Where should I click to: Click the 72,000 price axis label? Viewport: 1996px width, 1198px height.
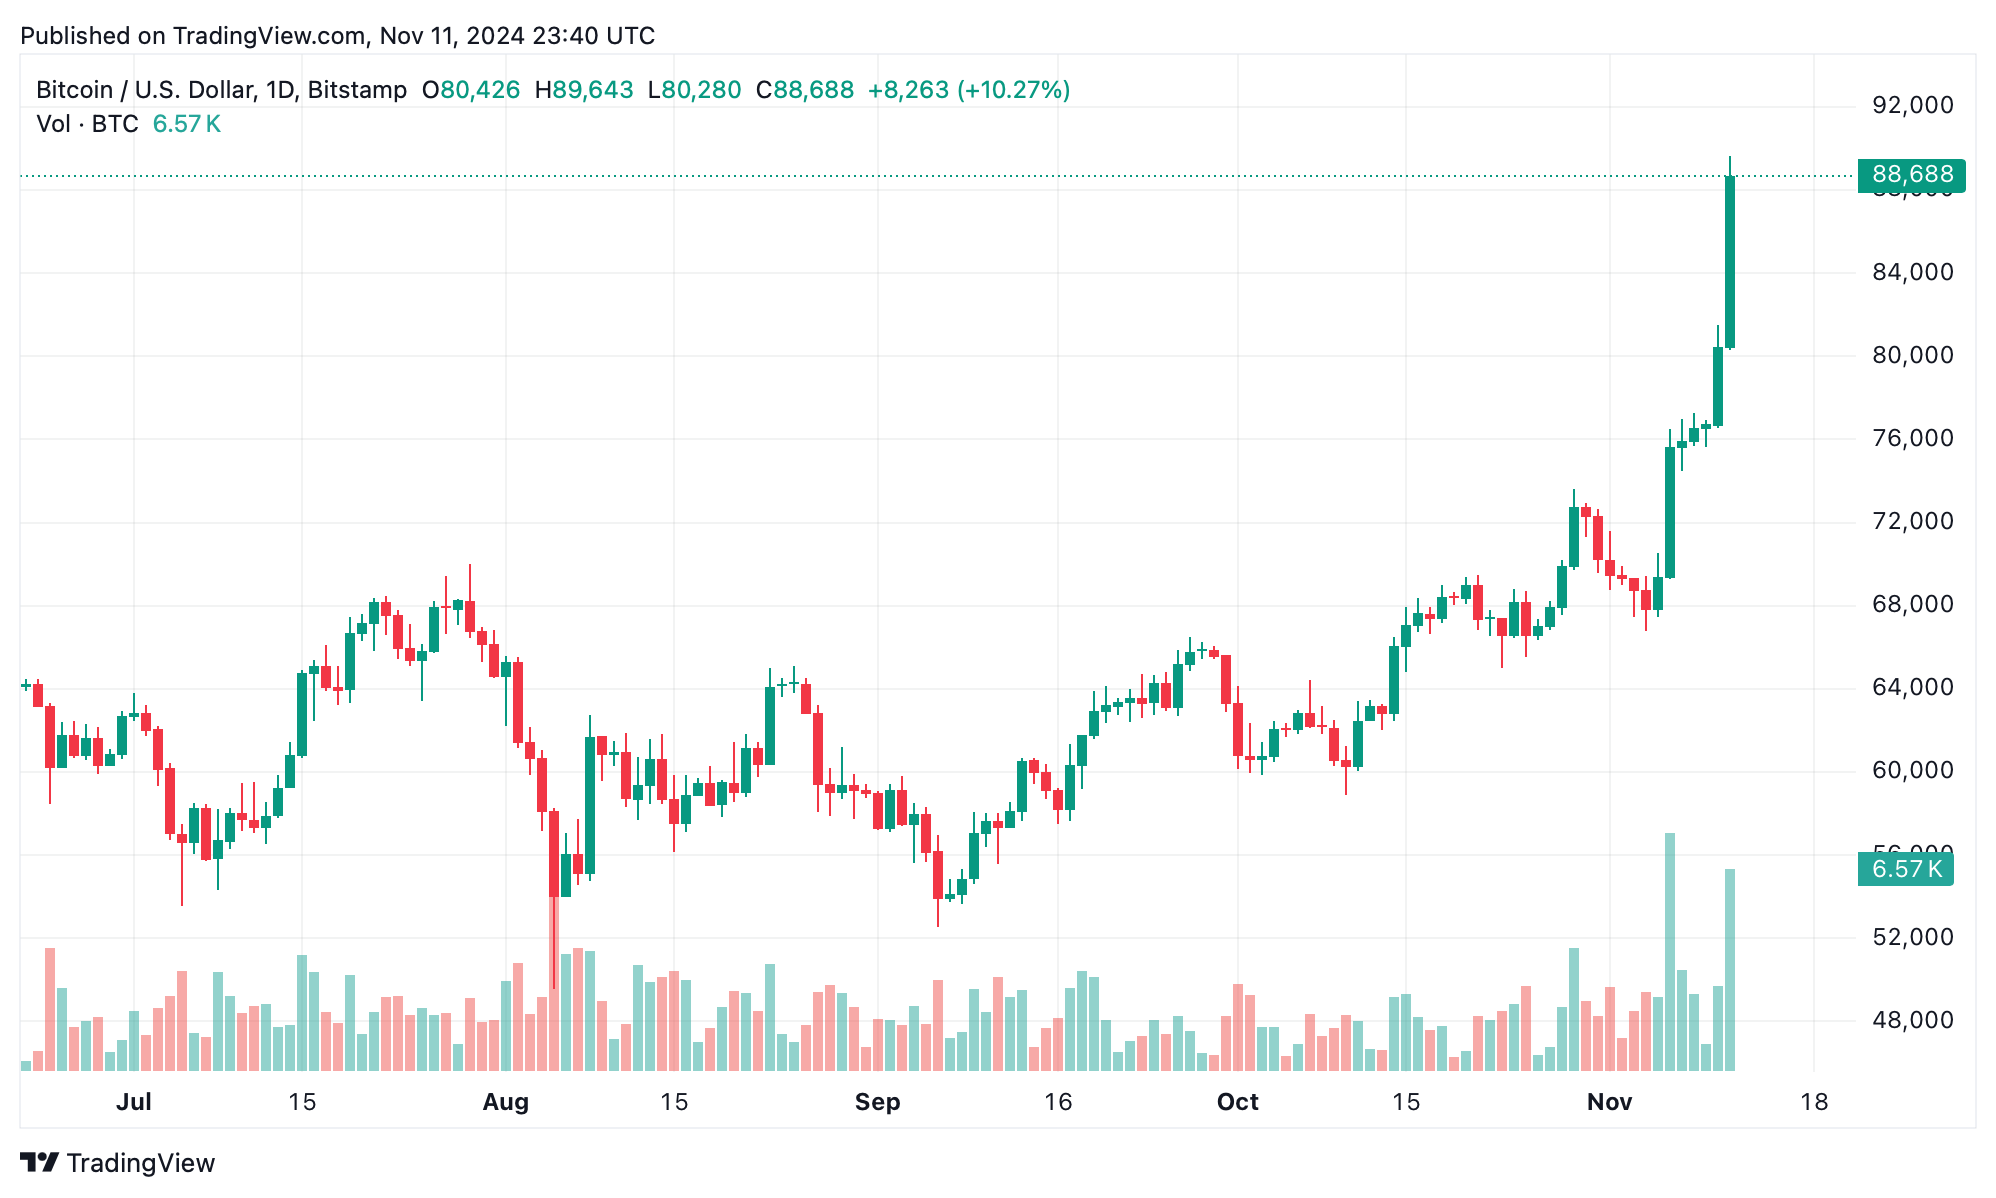(x=1912, y=521)
